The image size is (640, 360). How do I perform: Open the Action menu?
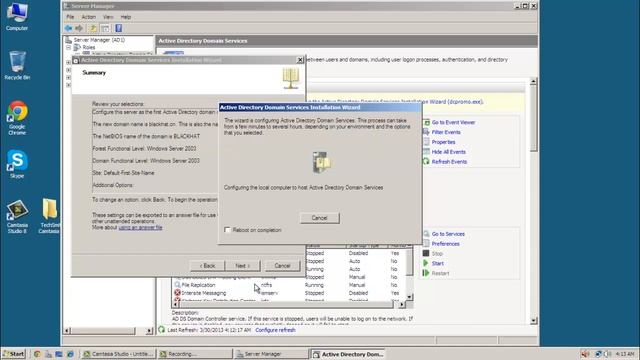click(88, 17)
